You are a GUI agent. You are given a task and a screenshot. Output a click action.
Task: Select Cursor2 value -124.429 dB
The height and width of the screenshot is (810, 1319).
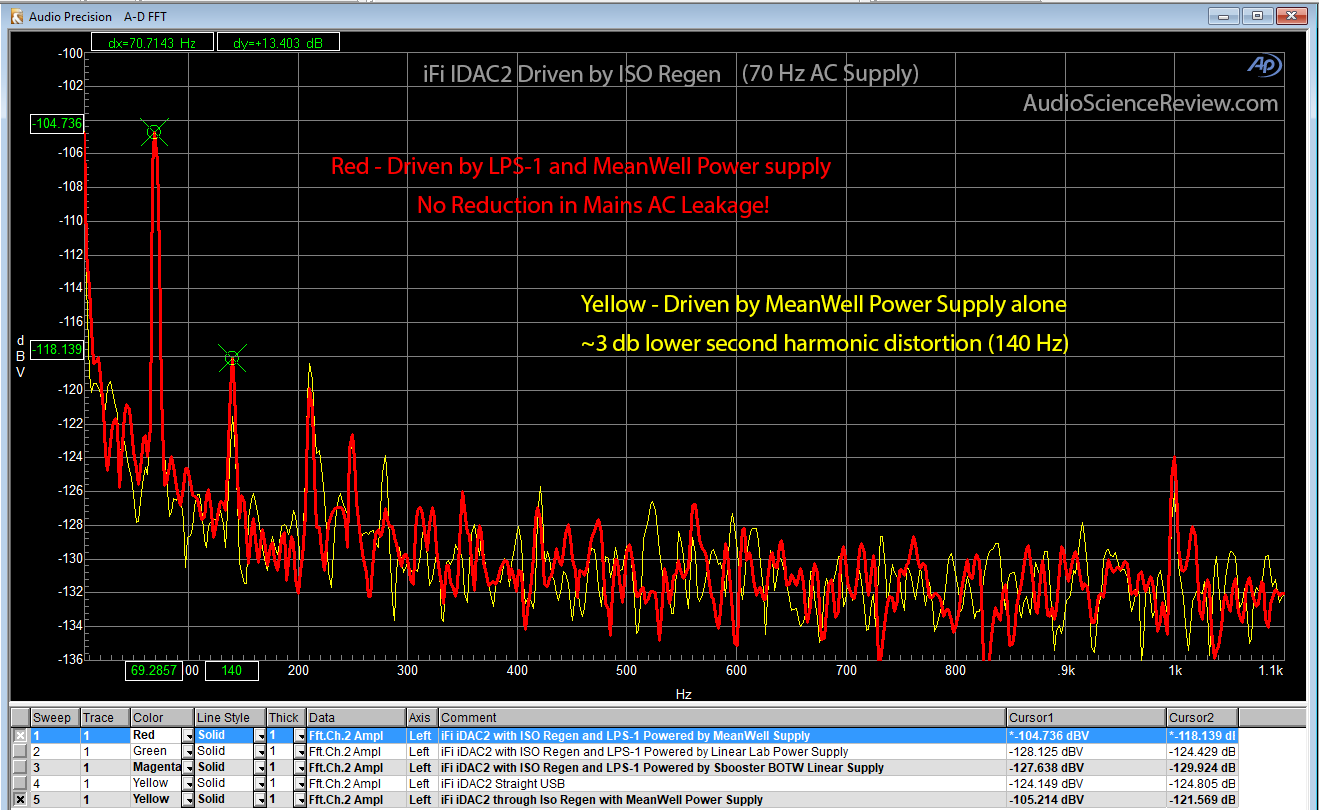pyautogui.click(x=1203, y=751)
